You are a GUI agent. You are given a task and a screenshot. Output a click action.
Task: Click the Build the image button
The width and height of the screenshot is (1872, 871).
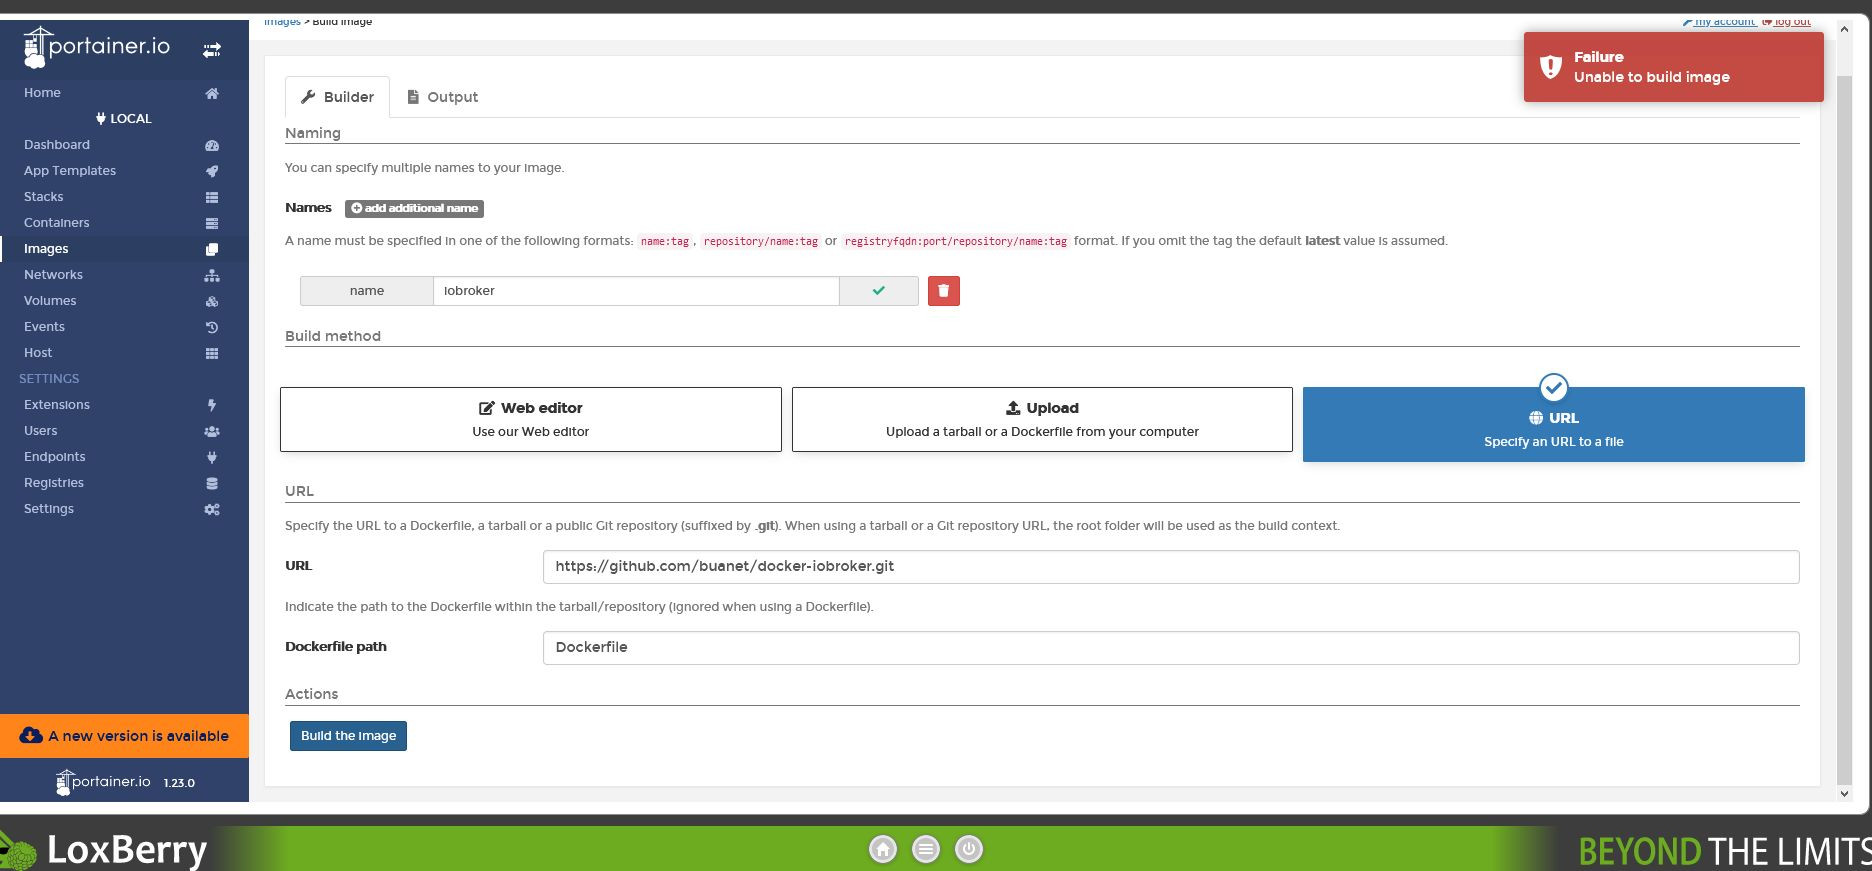point(348,736)
